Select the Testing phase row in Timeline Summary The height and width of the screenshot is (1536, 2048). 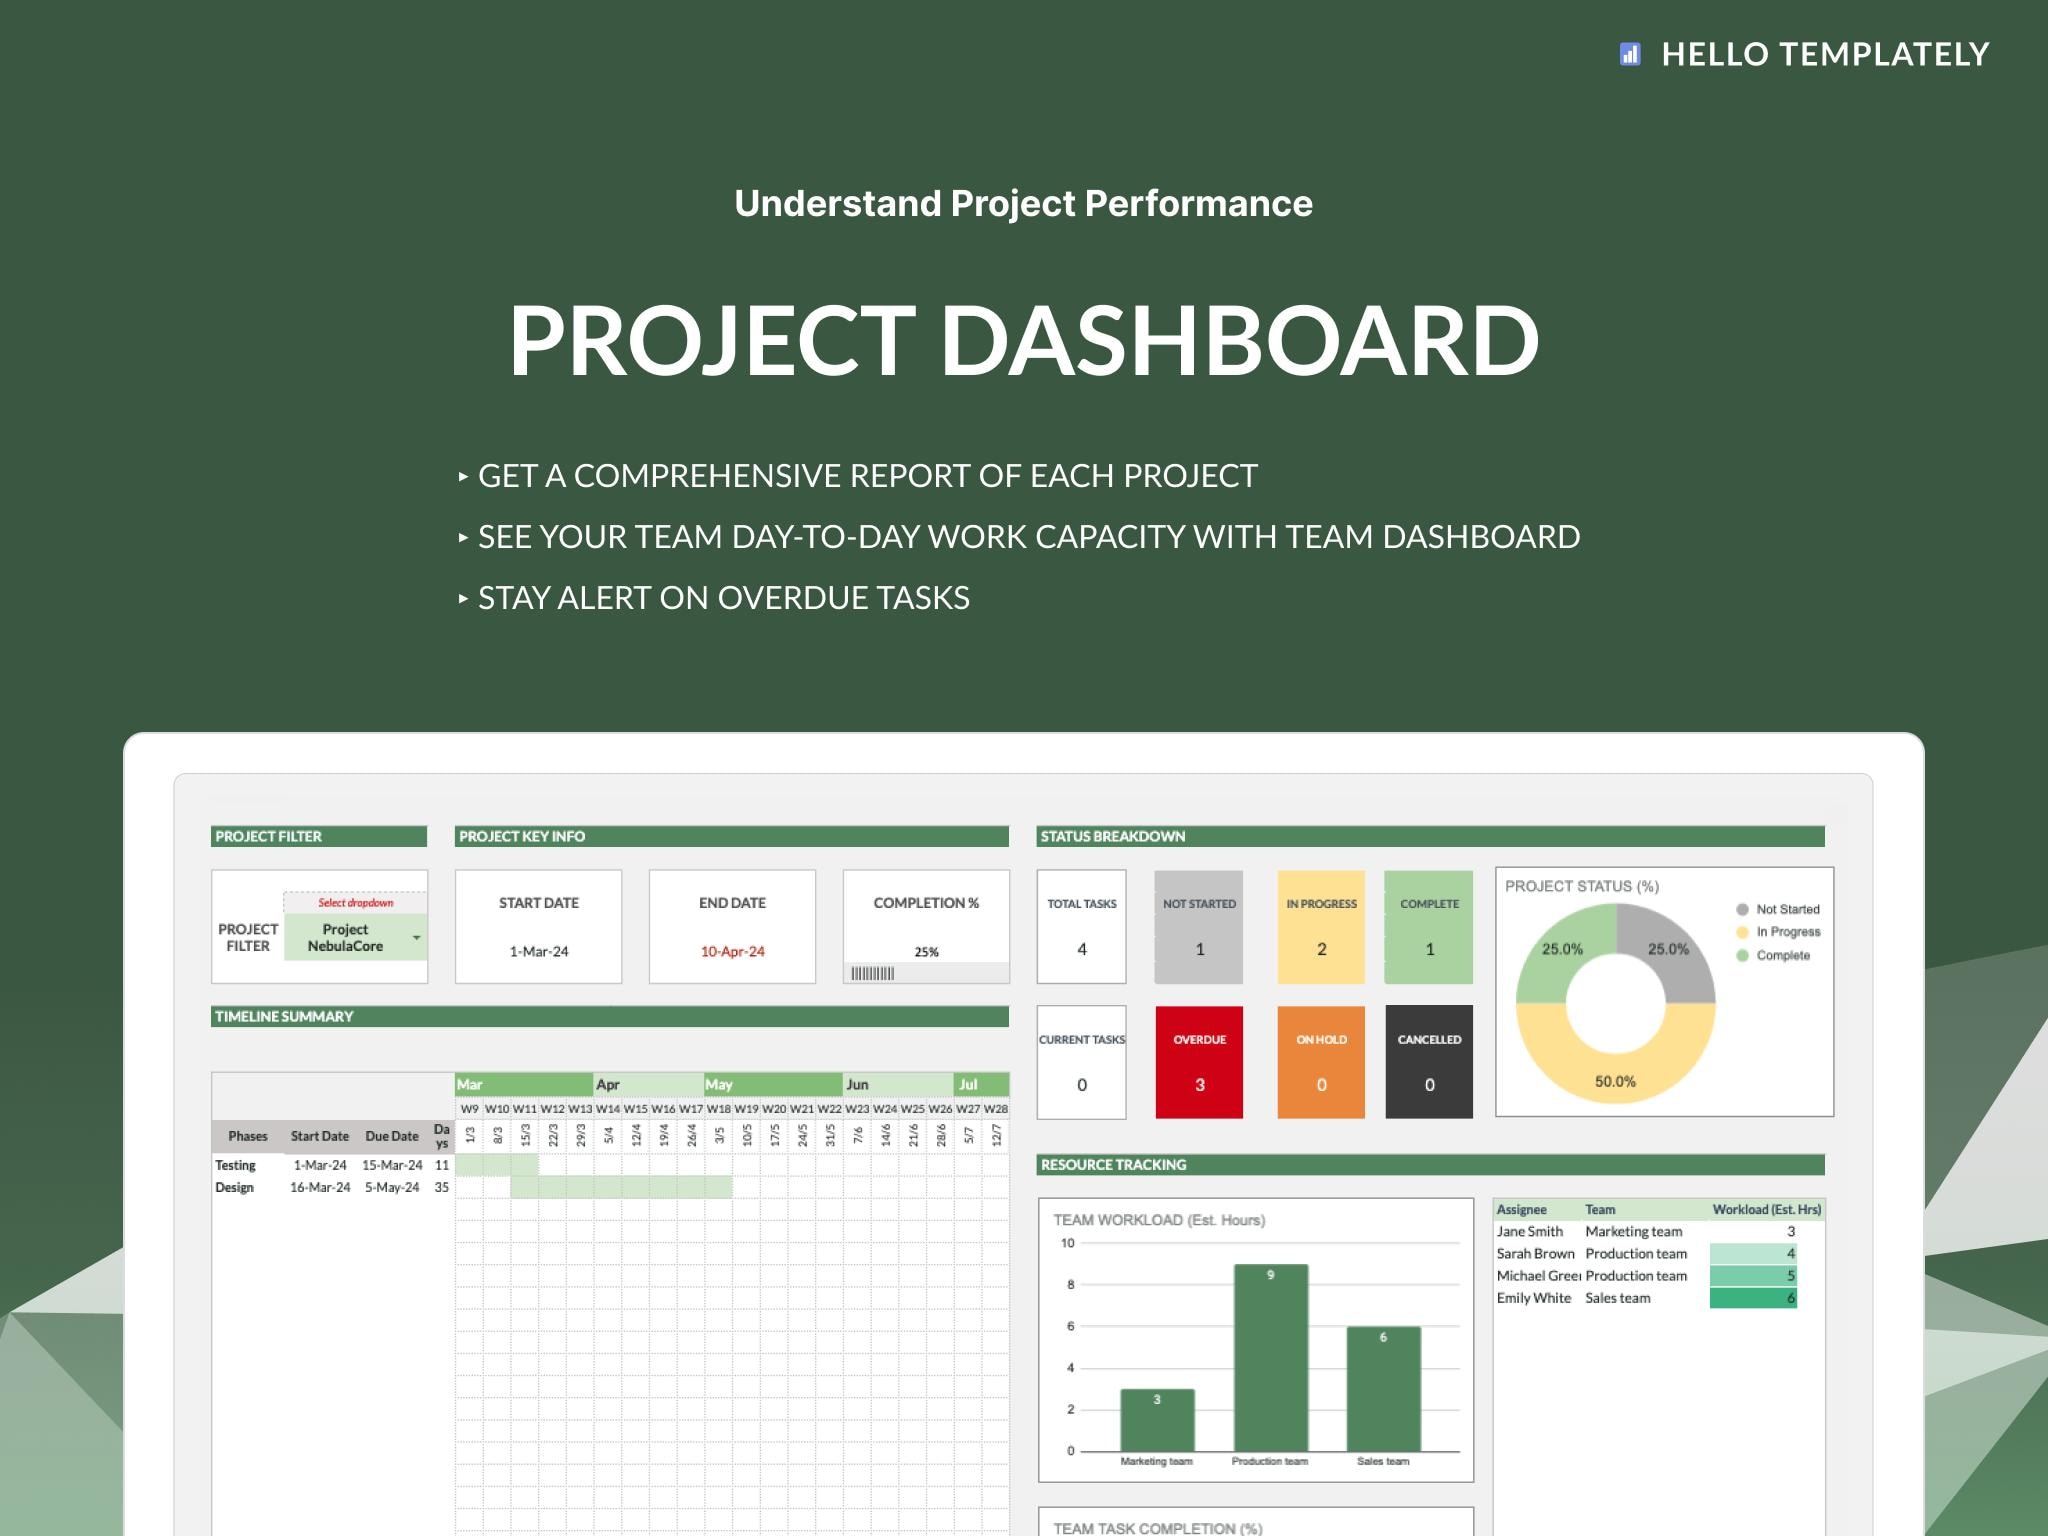[x=237, y=1164]
